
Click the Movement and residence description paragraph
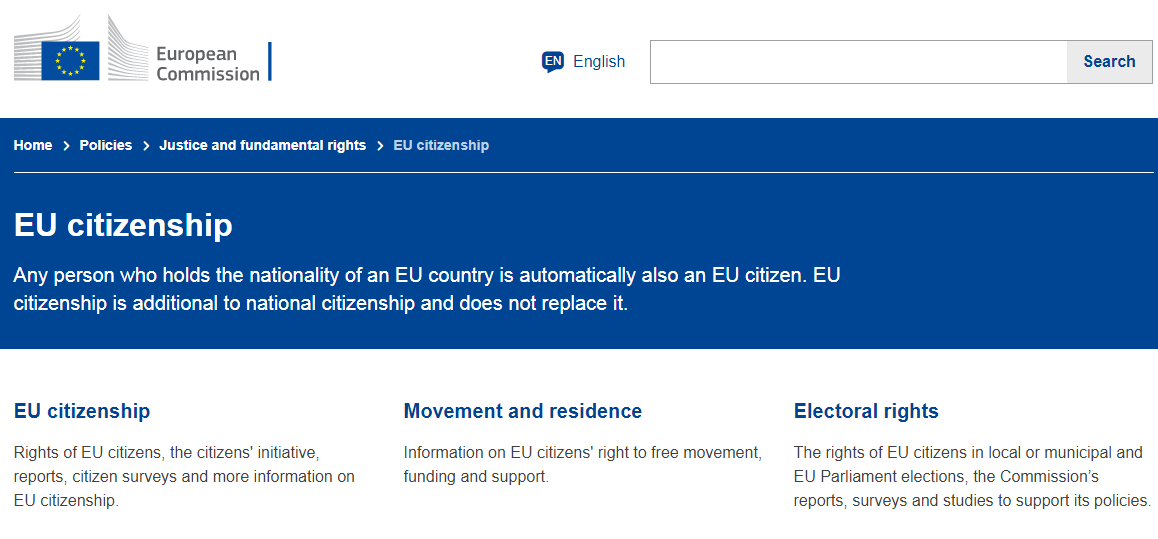pyautogui.click(x=582, y=464)
